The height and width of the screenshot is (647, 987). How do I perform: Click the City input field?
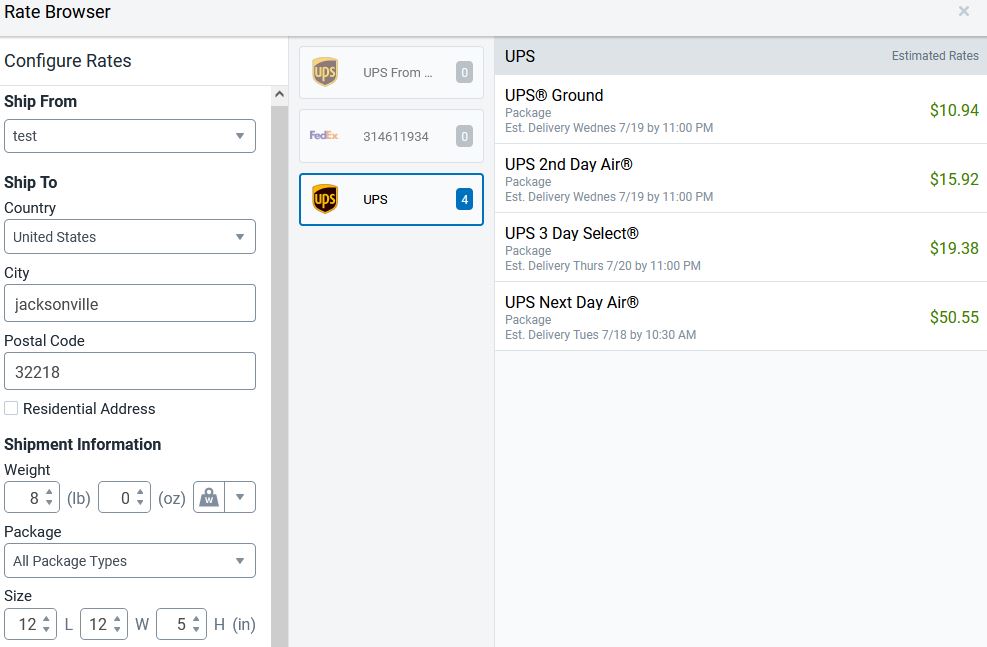click(130, 304)
